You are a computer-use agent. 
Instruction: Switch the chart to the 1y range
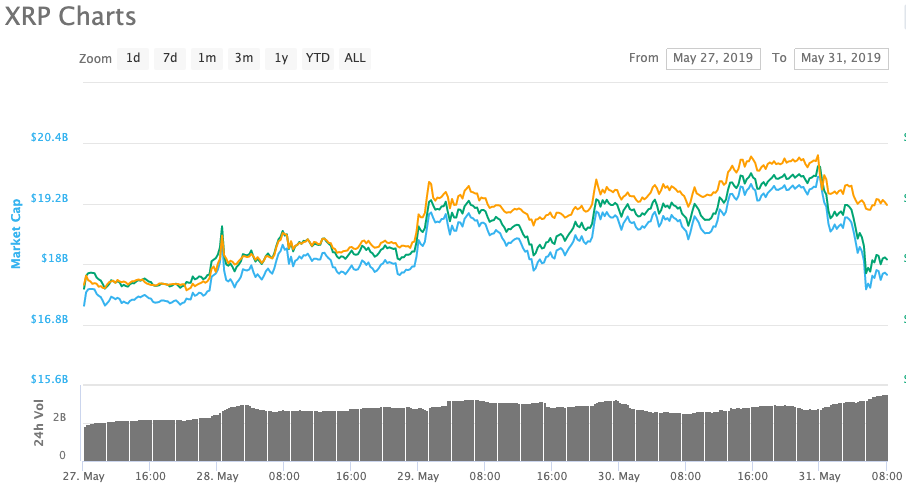point(281,58)
